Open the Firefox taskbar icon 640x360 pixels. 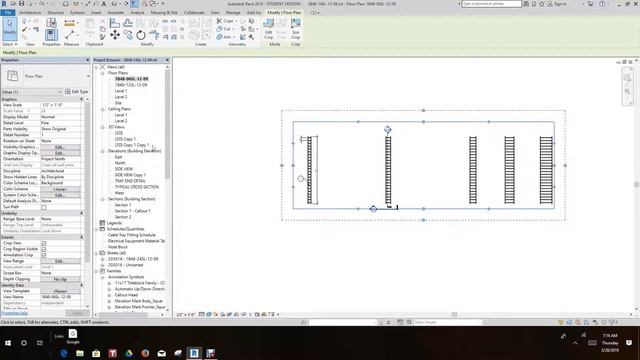click(x=145, y=353)
